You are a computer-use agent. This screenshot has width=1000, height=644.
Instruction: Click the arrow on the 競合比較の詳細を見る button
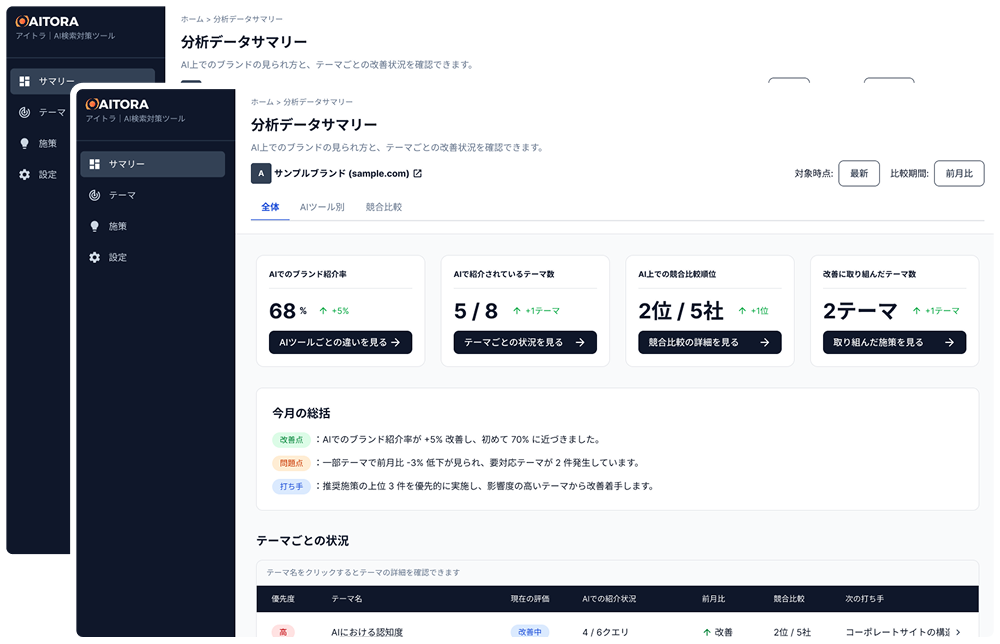coord(765,342)
